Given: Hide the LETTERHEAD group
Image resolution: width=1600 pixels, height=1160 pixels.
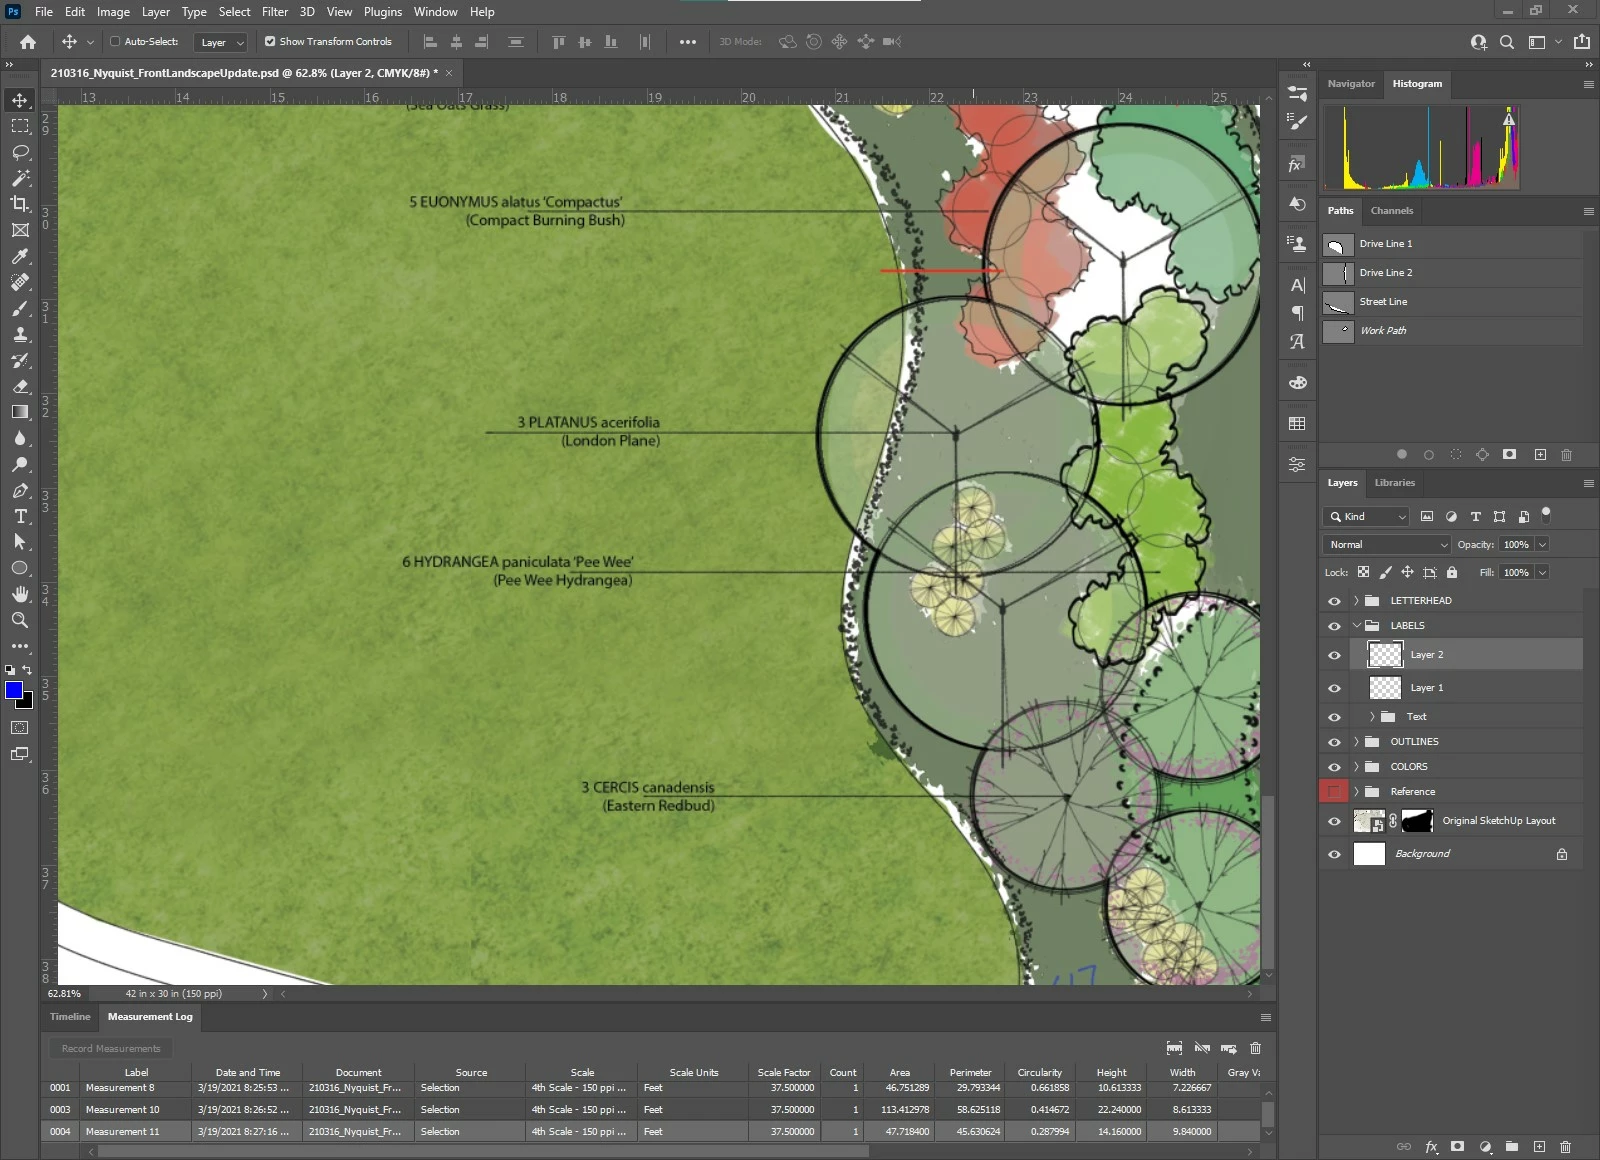Looking at the screenshot, I should tap(1334, 601).
